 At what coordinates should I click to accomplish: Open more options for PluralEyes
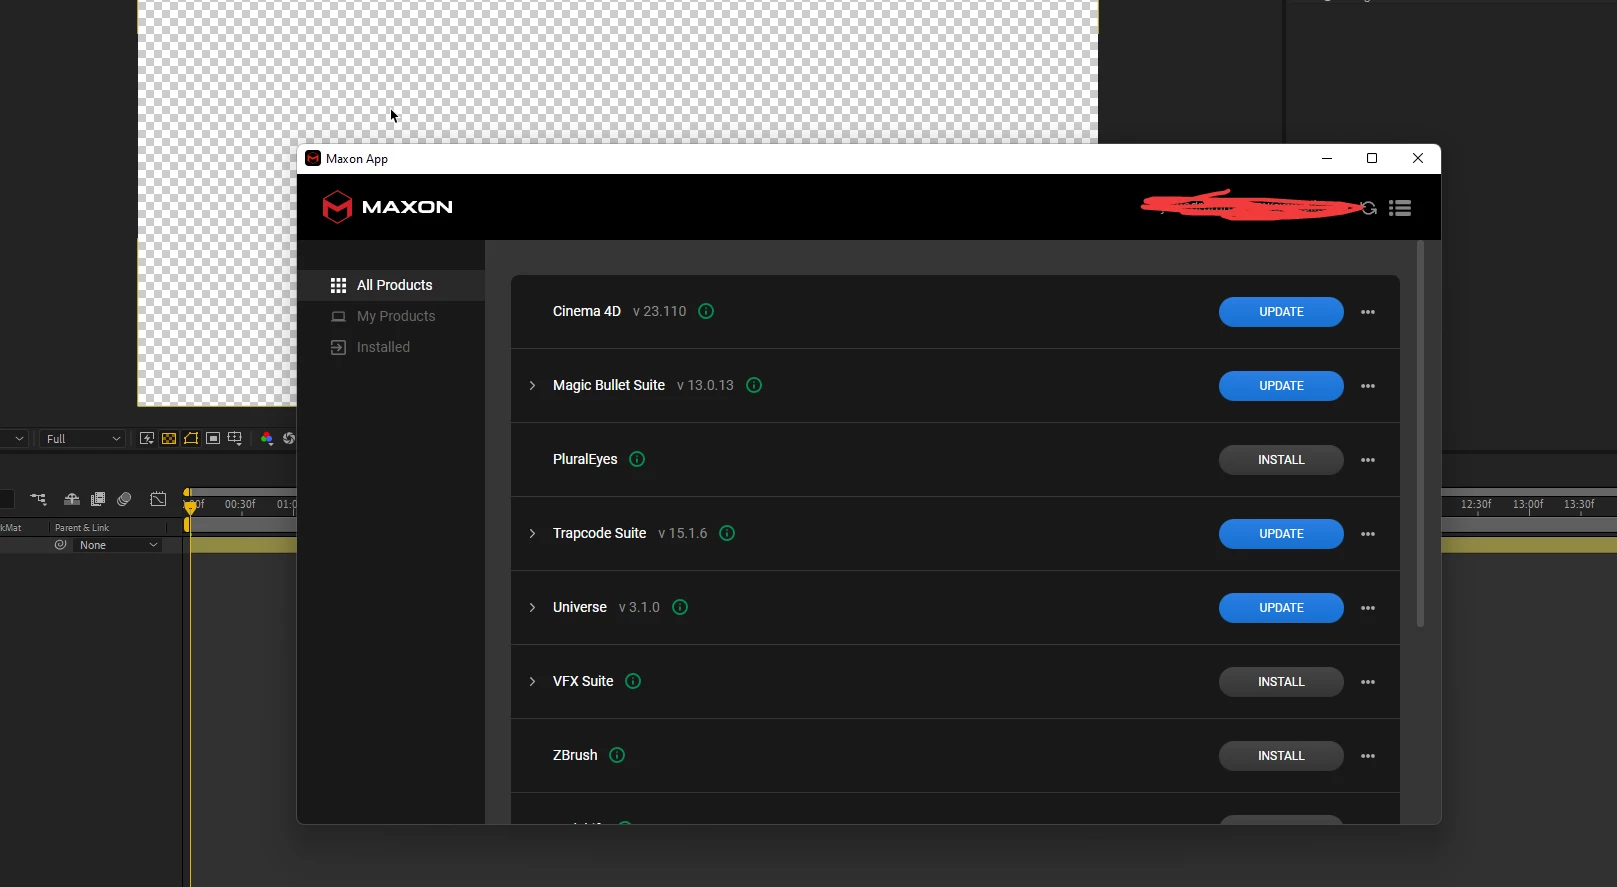[x=1368, y=460]
